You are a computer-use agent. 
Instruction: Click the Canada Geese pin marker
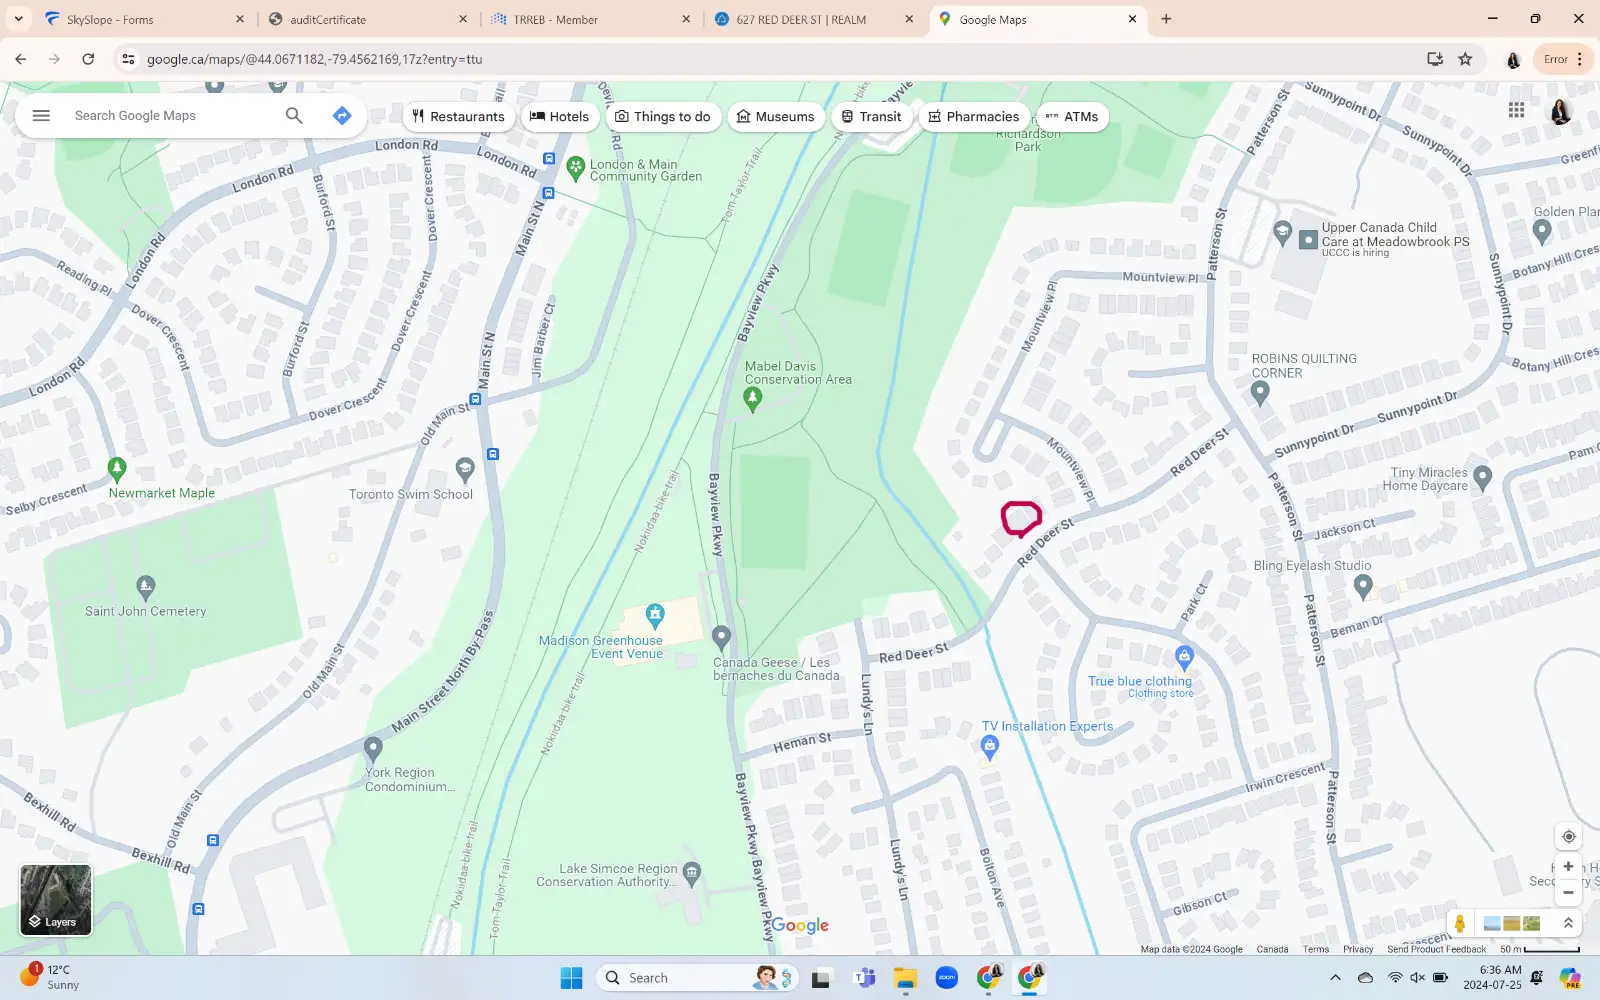tap(721, 637)
